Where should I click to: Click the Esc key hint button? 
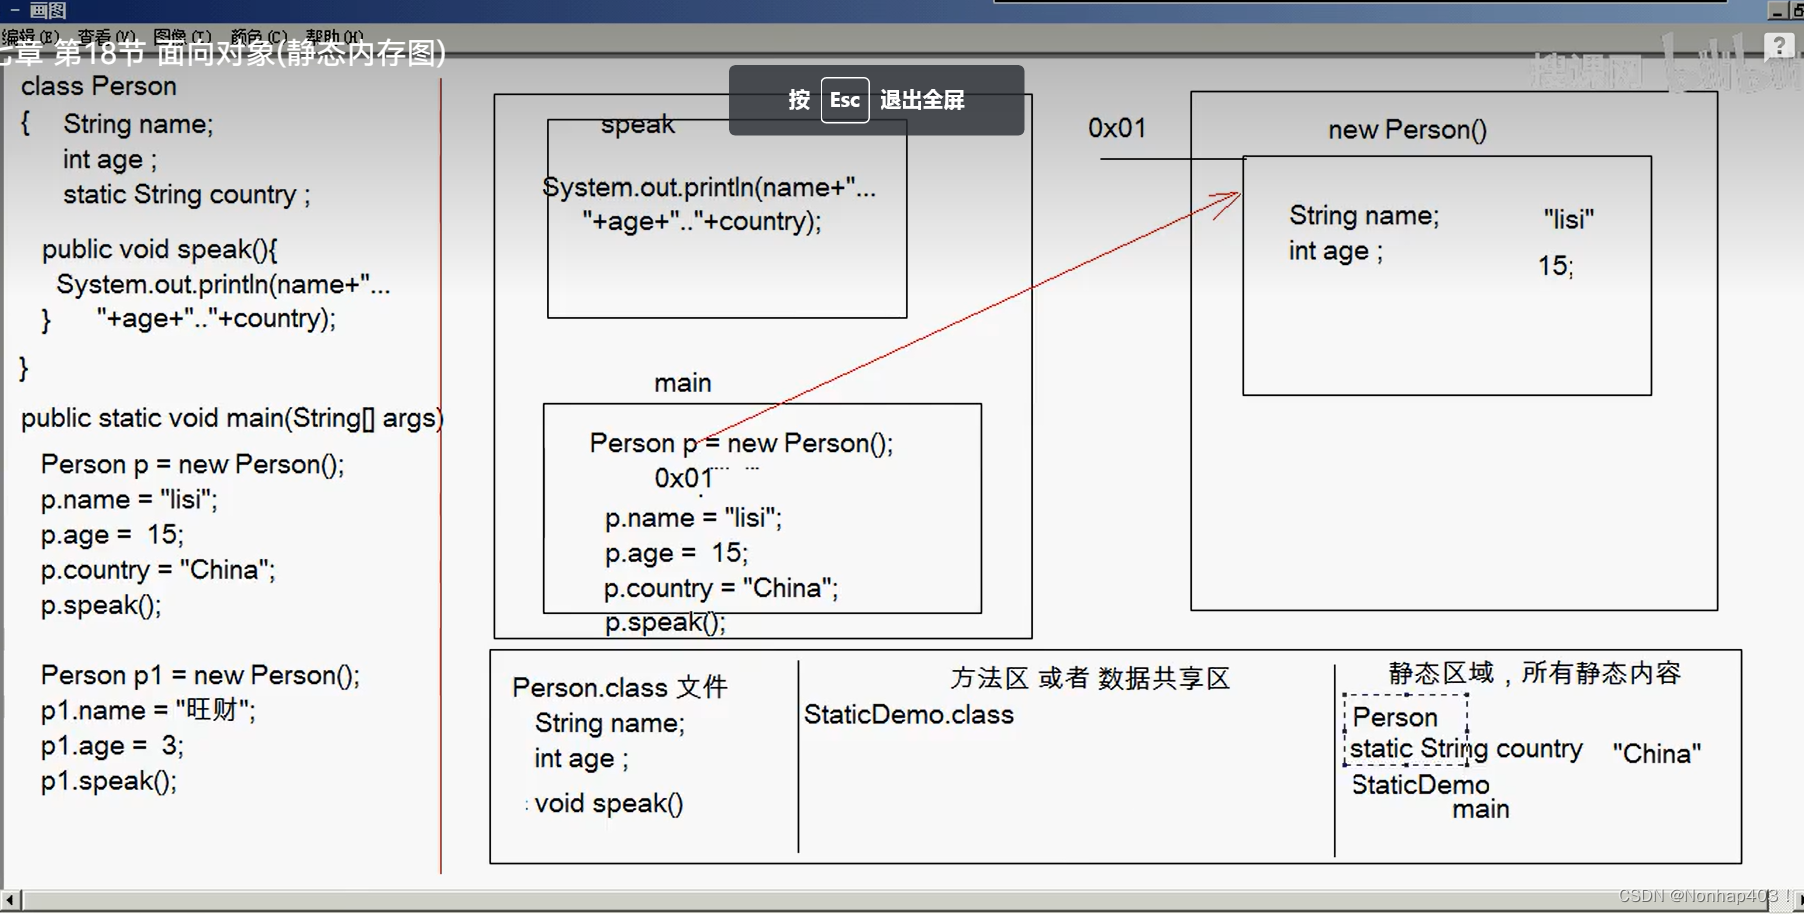(x=845, y=100)
